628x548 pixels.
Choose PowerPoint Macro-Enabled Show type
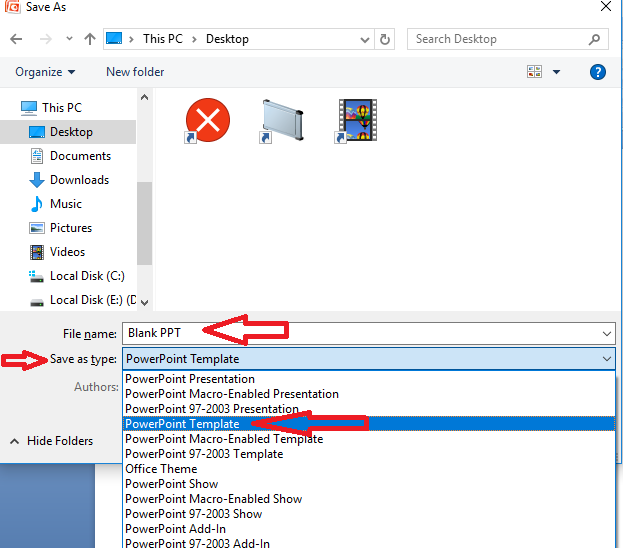point(368,499)
